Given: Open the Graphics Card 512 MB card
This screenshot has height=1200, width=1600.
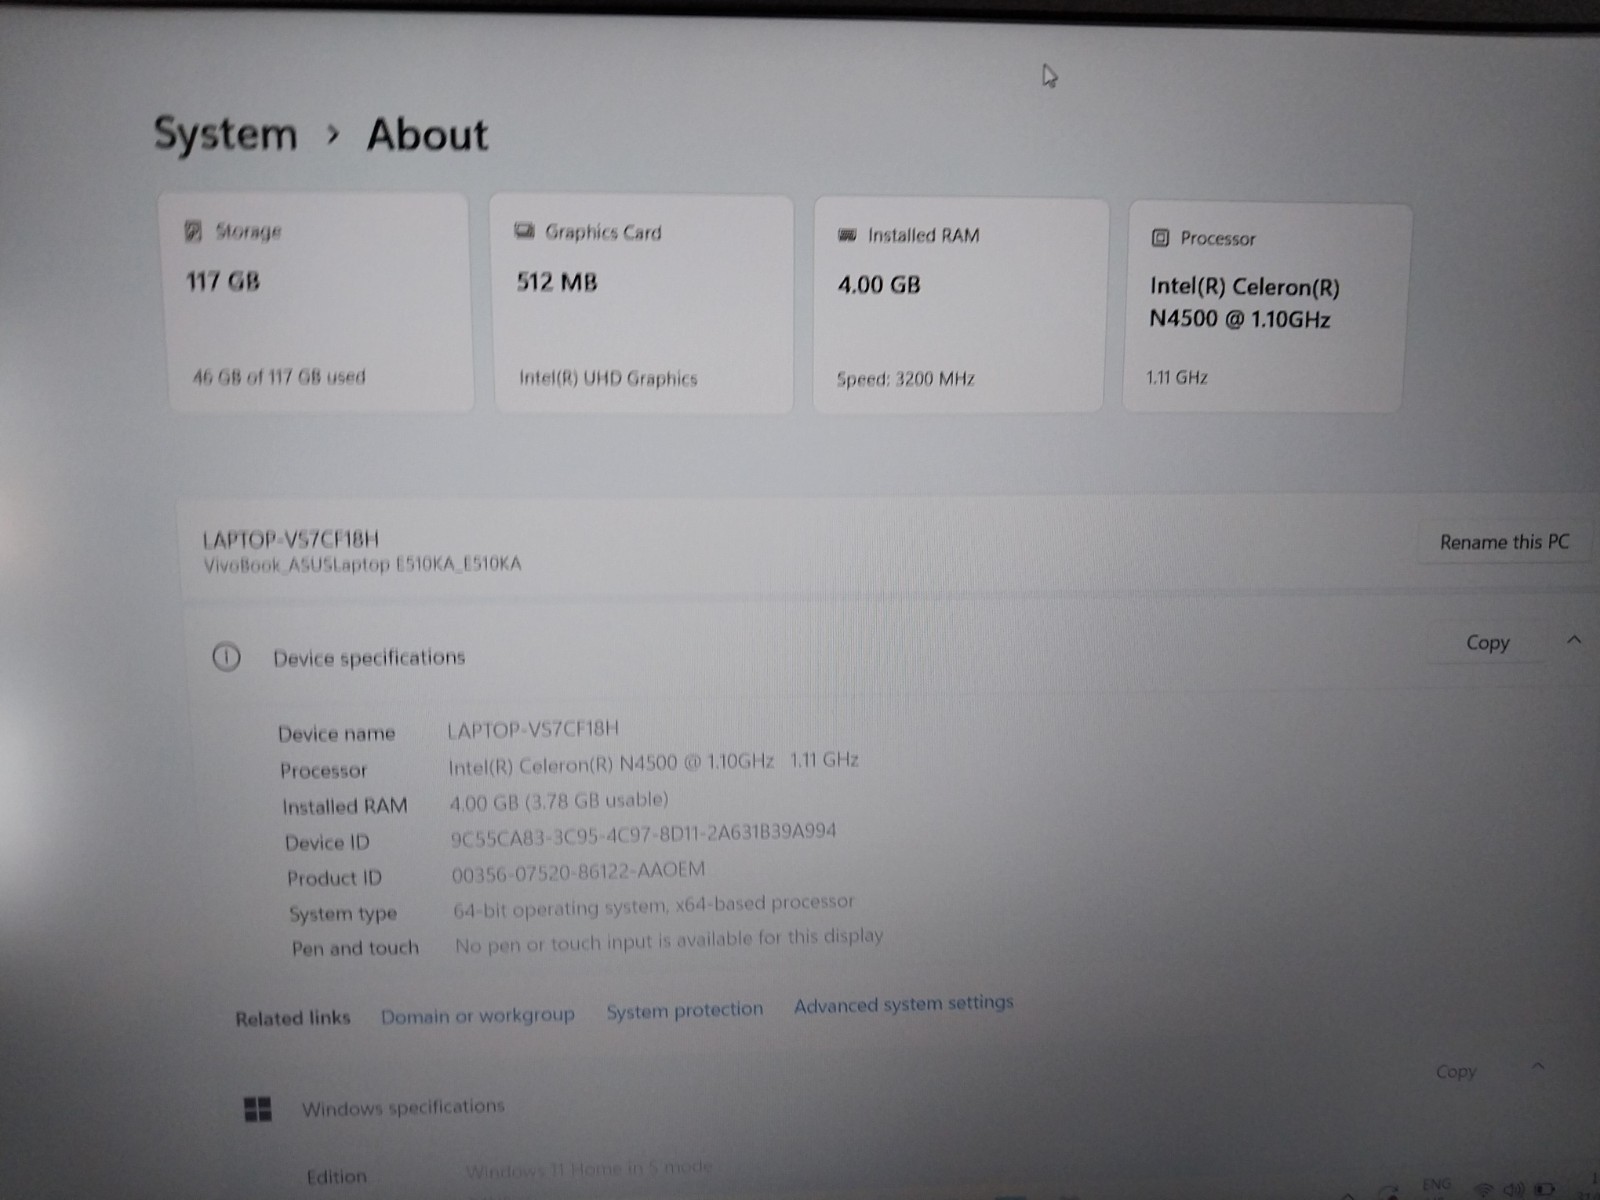Looking at the screenshot, I should [643, 304].
